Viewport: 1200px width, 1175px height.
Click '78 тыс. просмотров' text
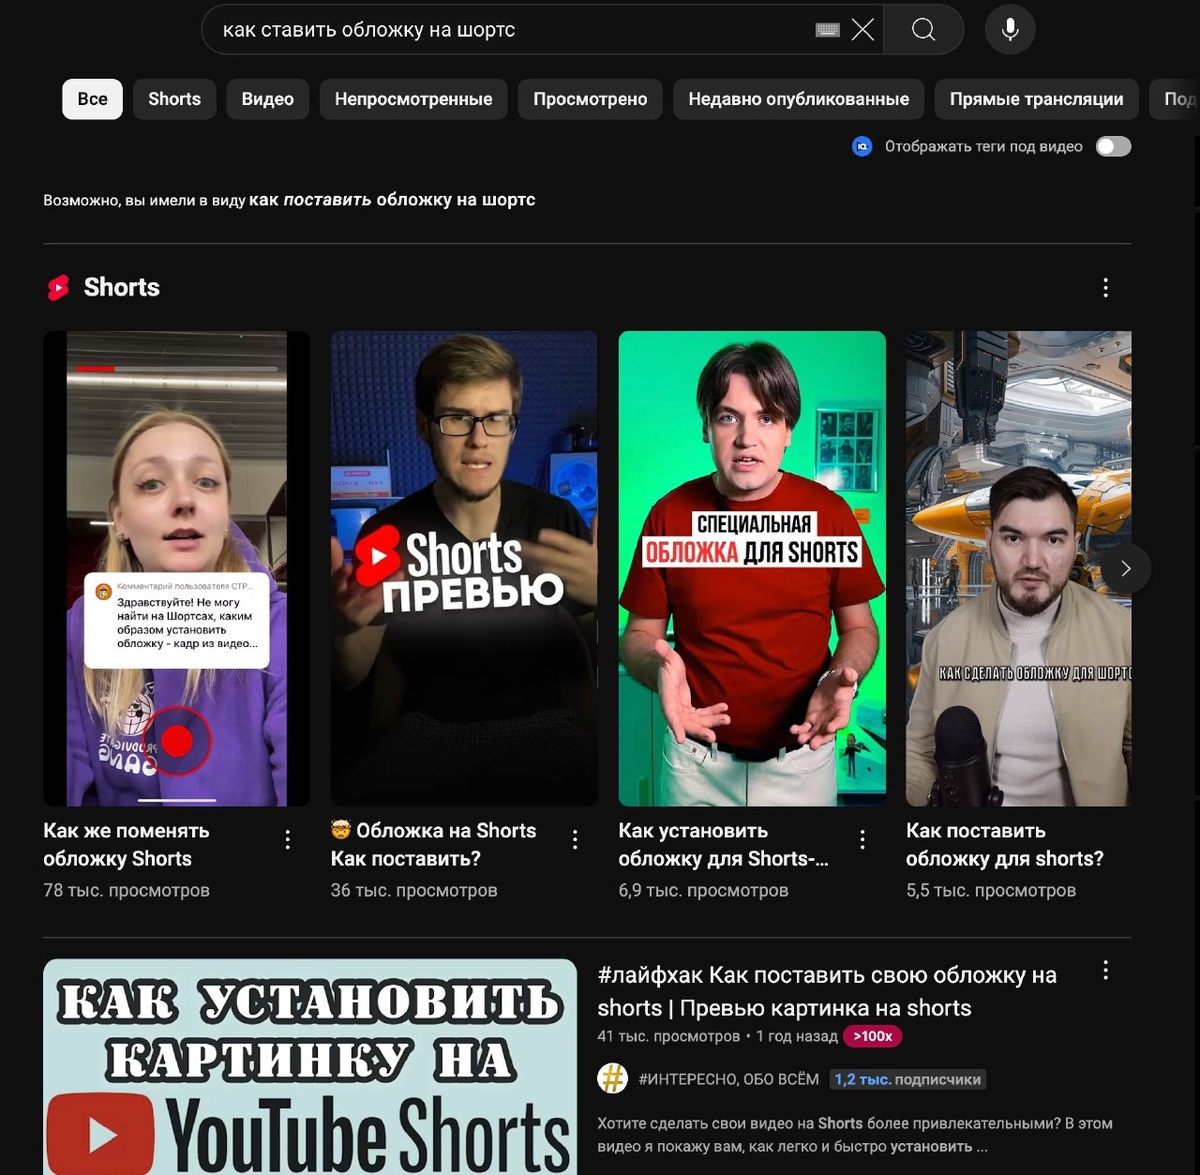coord(126,890)
